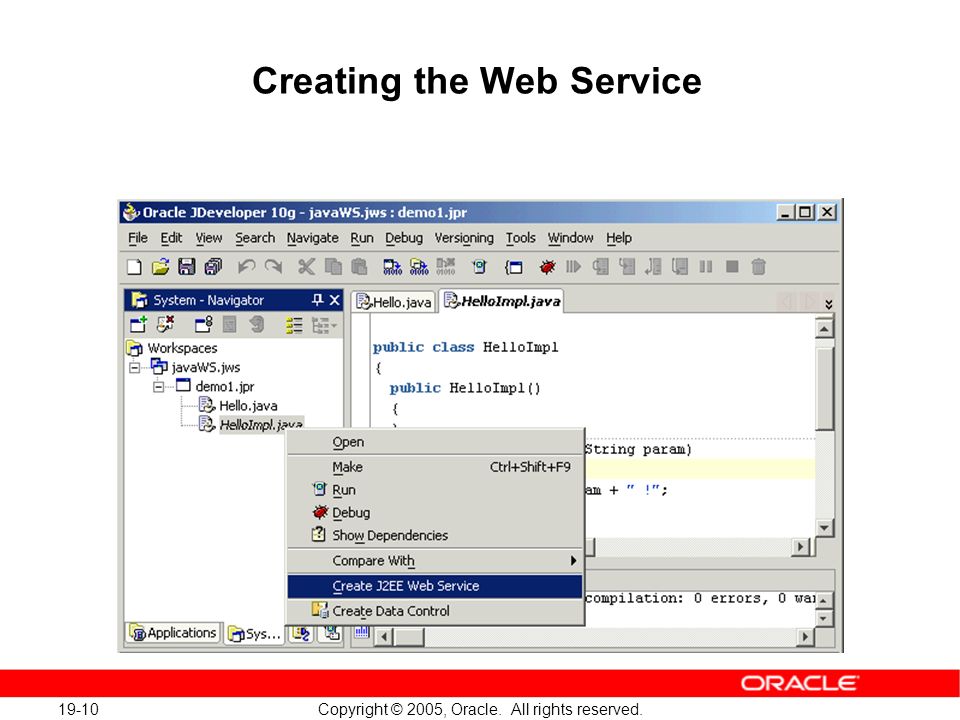Image resolution: width=960 pixels, height=720 pixels.
Task: Close the System - Navigator panel
Action: tap(334, 300)
